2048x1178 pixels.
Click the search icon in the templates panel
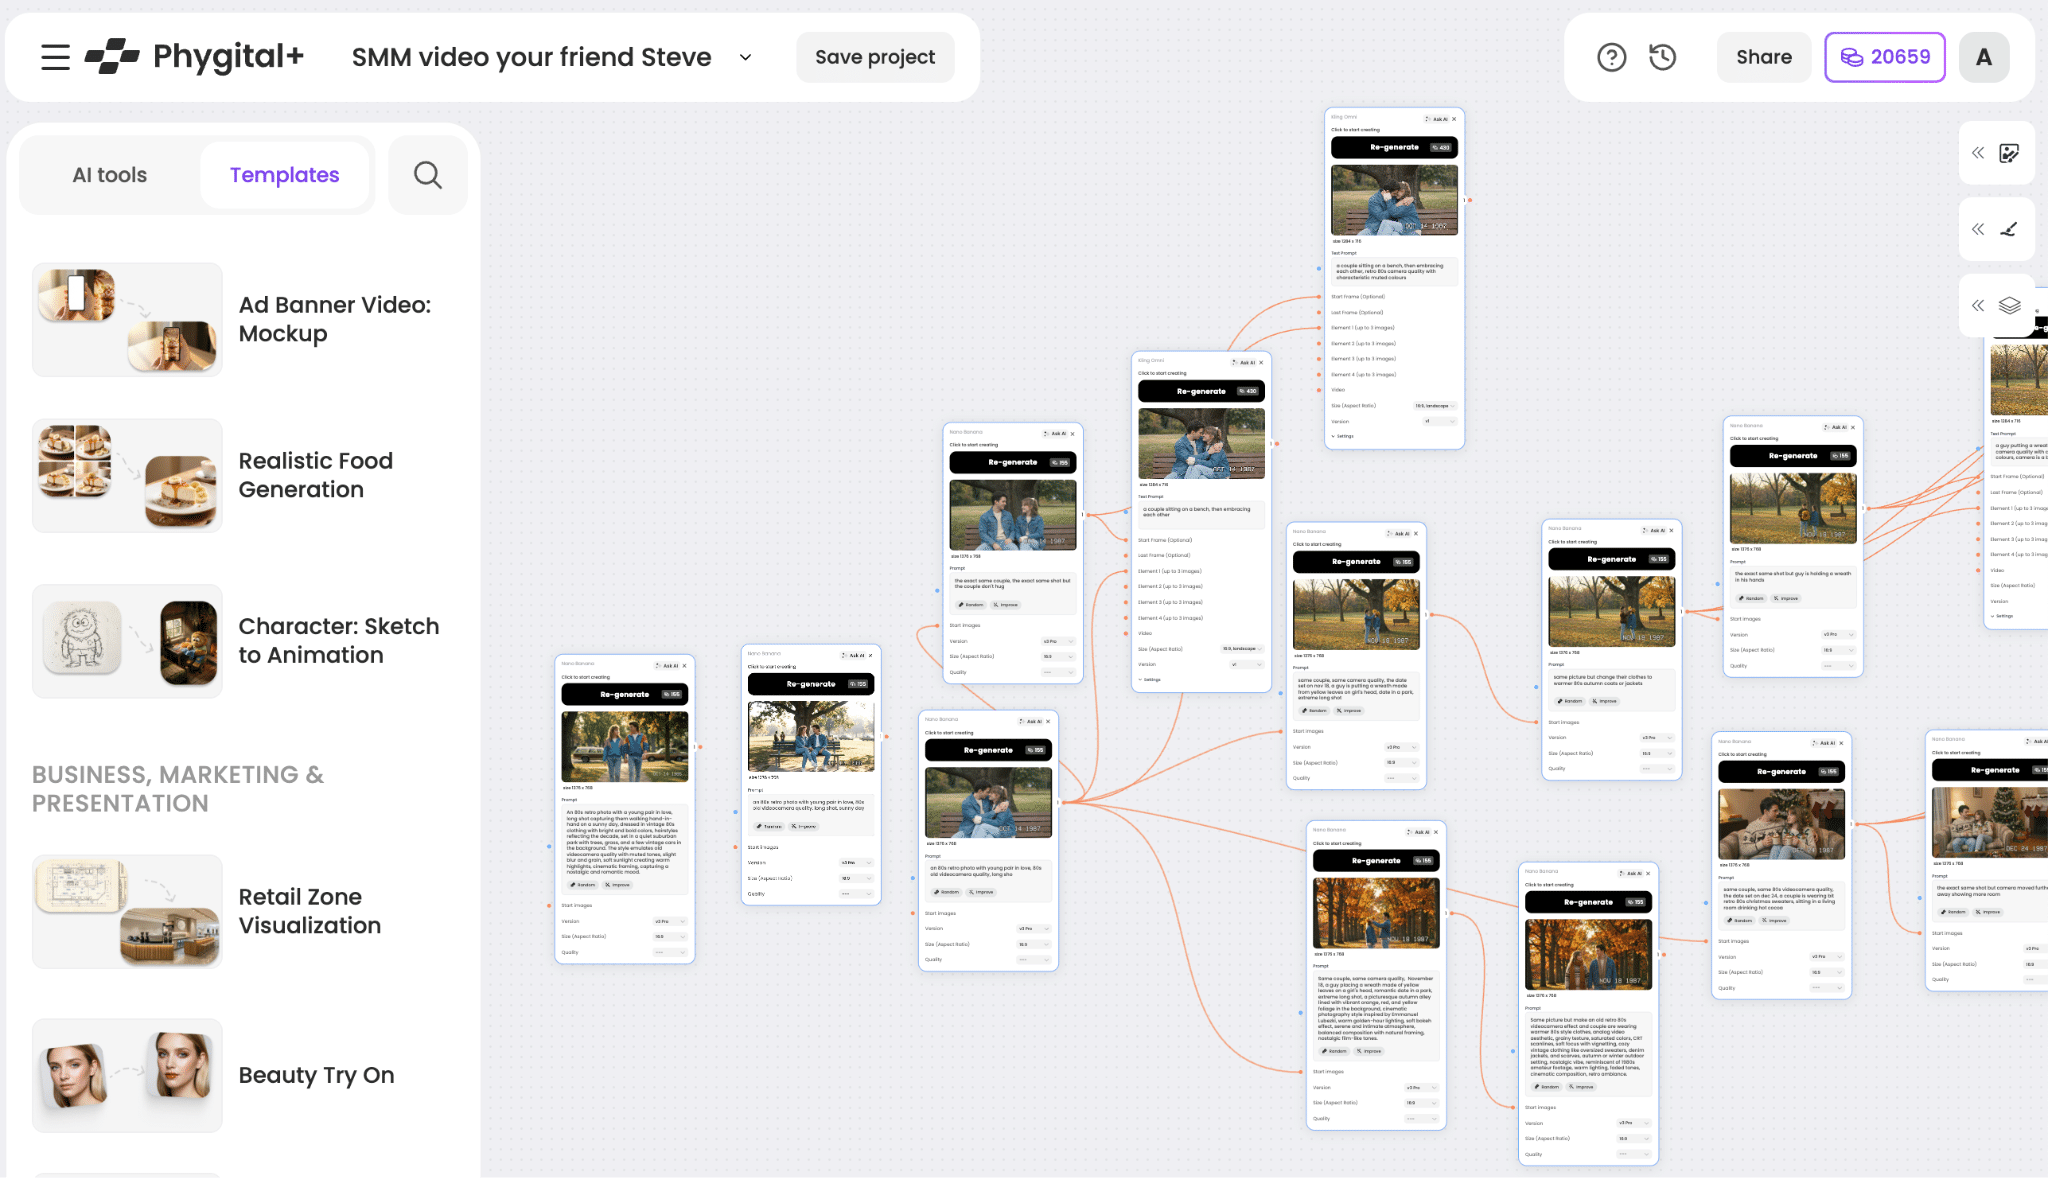428,175
